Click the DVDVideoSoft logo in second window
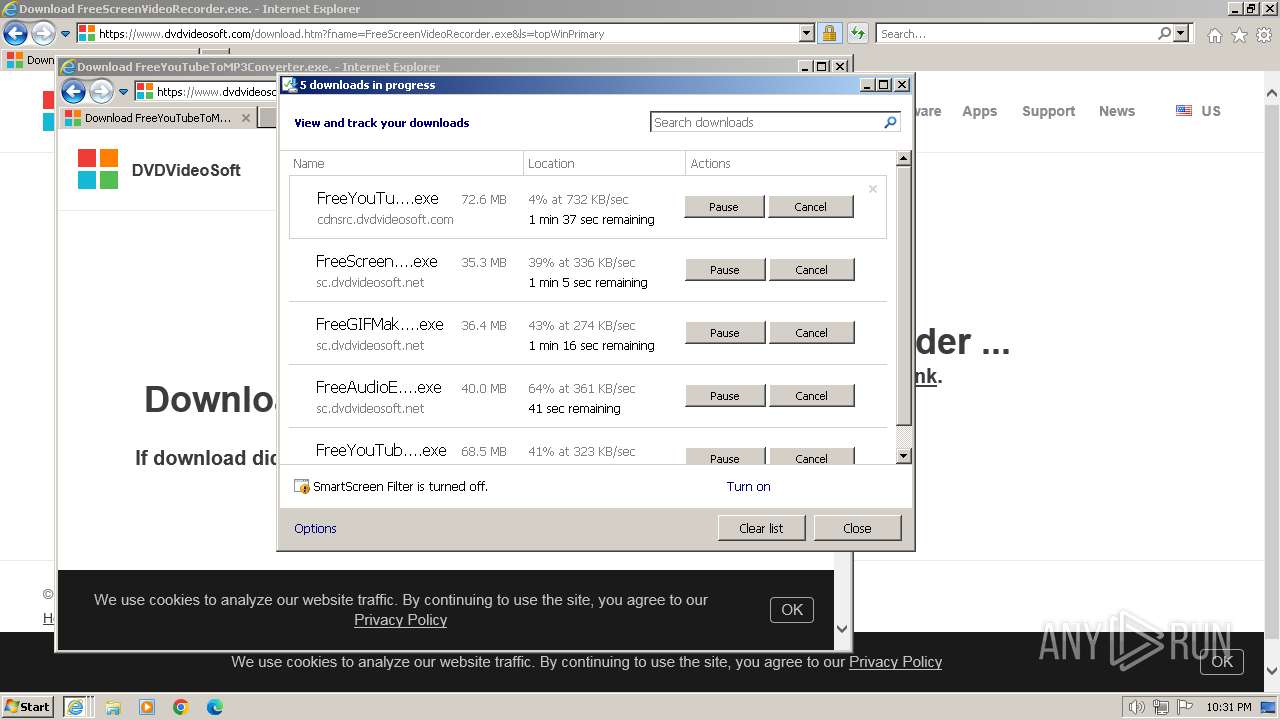The image size is (1280, 720). [x=159, y=169]
